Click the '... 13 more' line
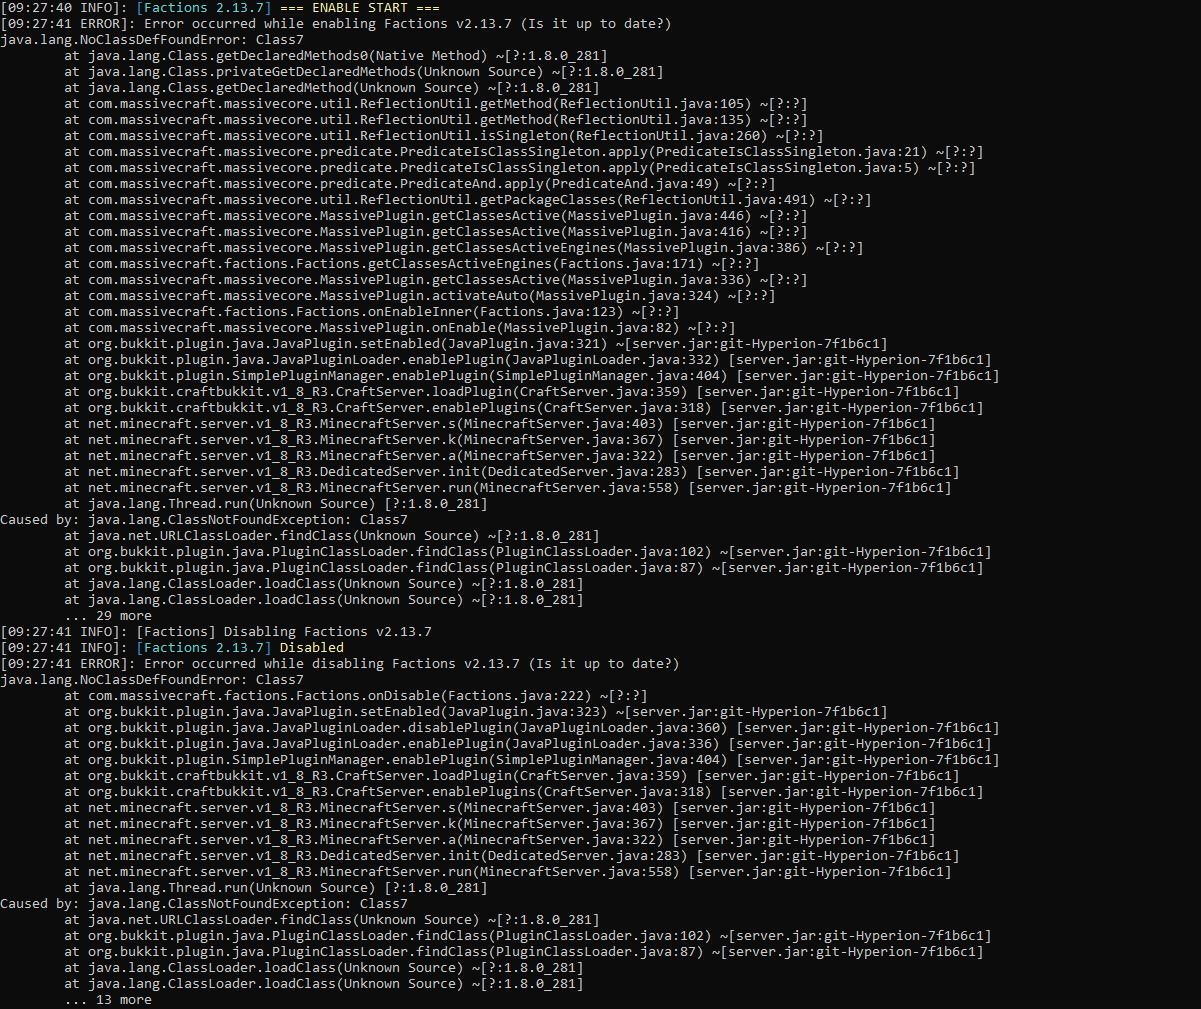1201x1009 pixels. 108,999
